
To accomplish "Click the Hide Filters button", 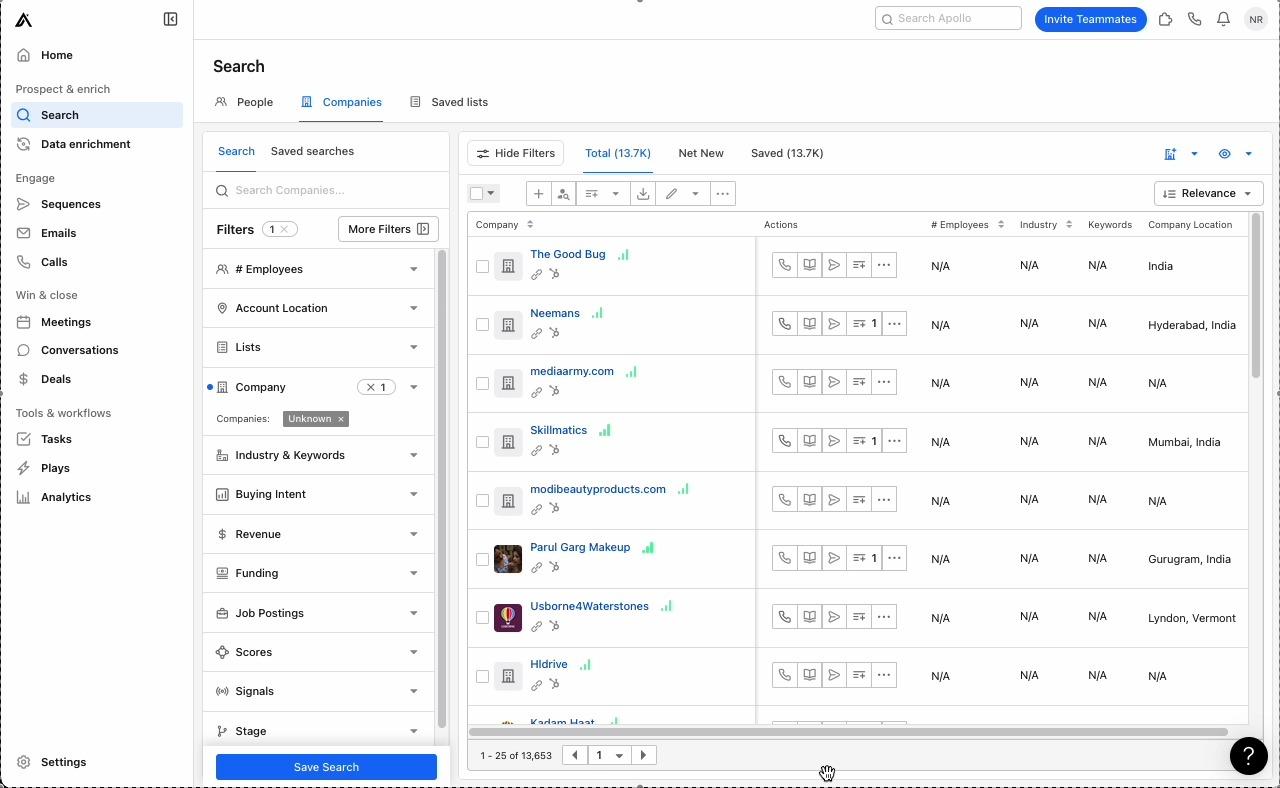I will click(516, 153).
